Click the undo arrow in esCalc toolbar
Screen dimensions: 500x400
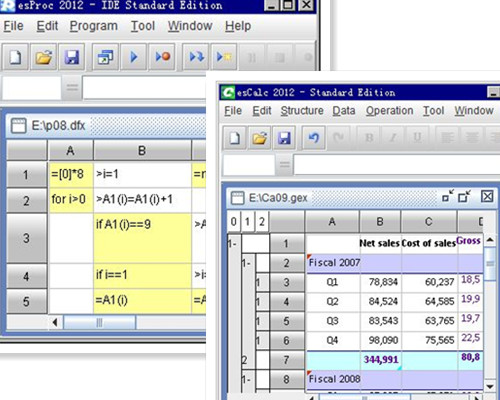pyautogui.click(x=313, y=137)
